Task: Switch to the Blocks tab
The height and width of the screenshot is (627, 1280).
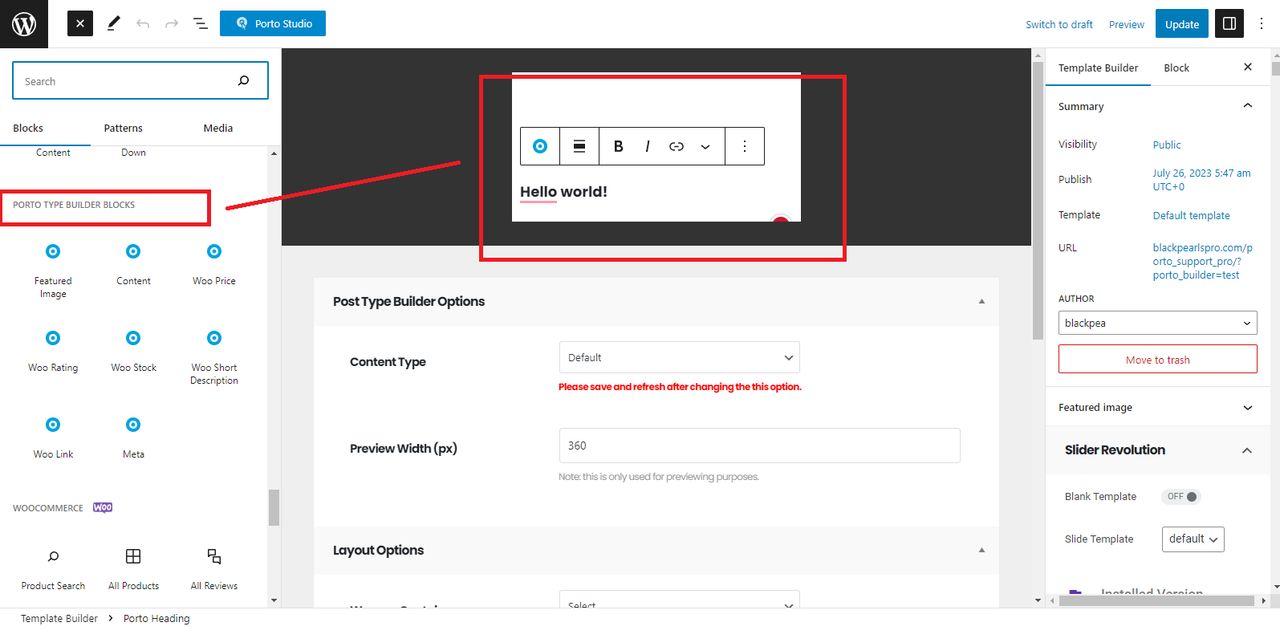Action: (x=28, y=128)
